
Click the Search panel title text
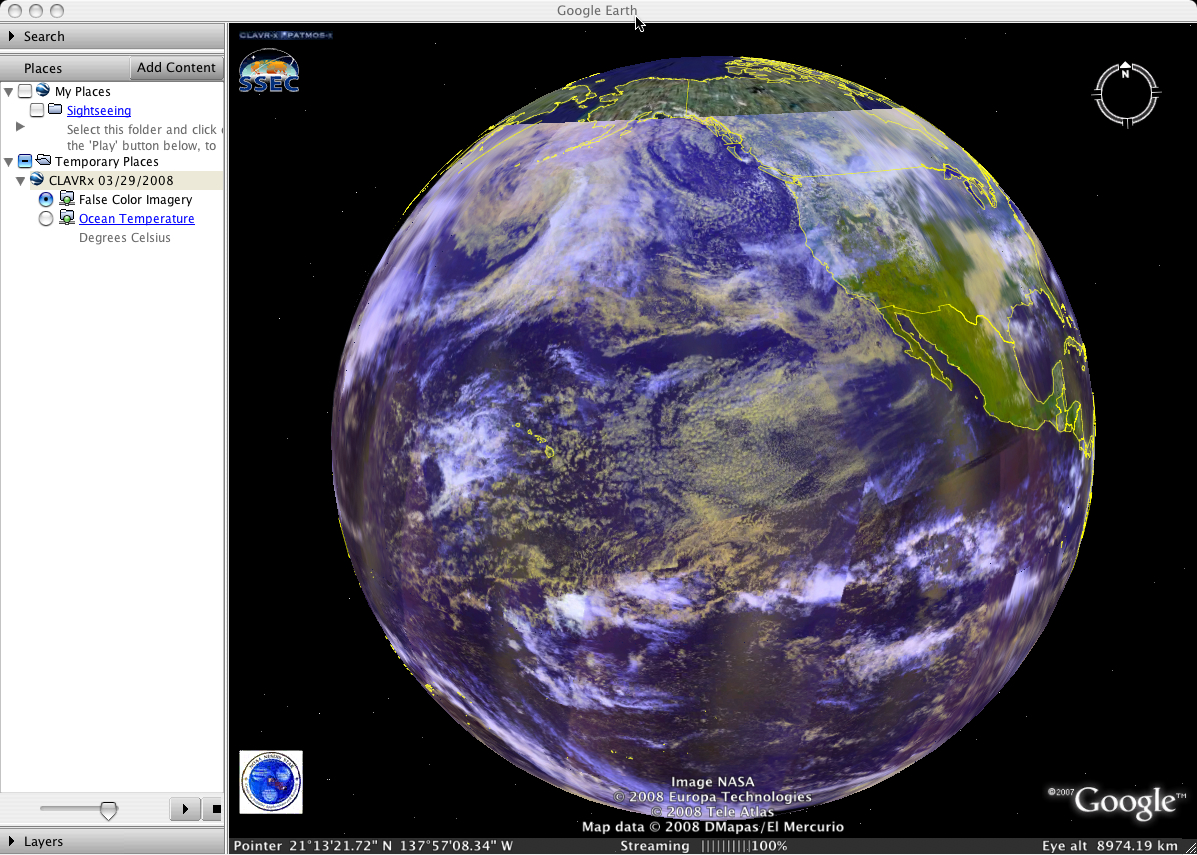pyautogui.click(x=44, y=36)
